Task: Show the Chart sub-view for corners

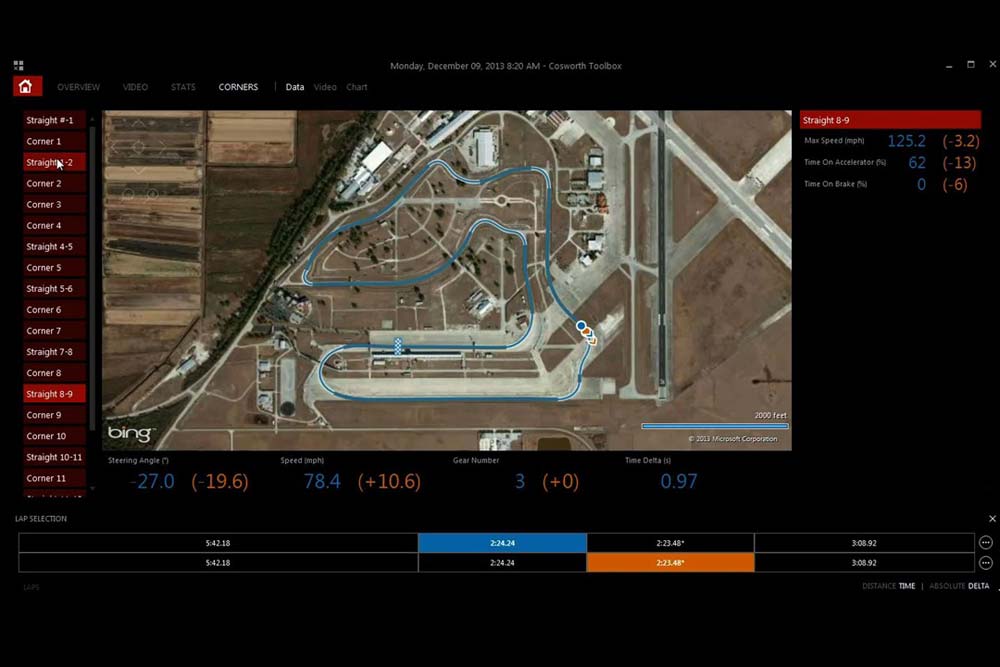Action: (x=357, y=87)
